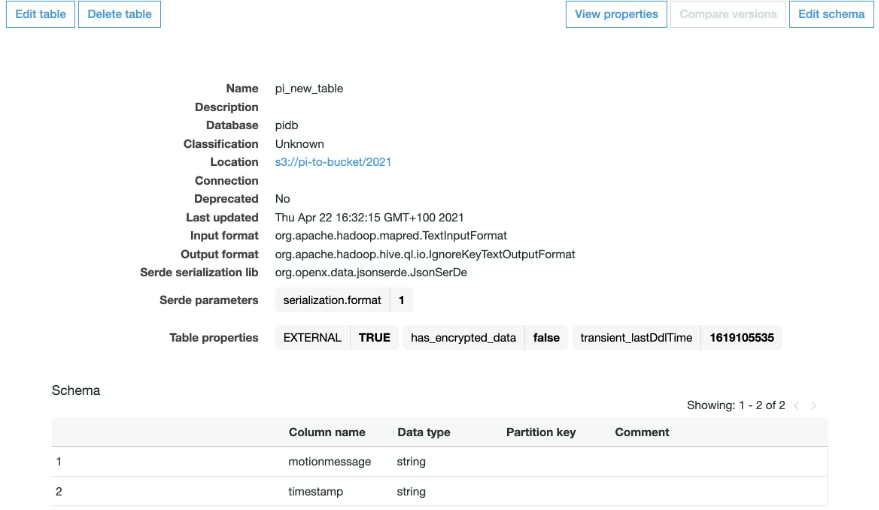The width and height of the screenshot is (879, 510).
Task: Open the Edit schema button
Action: pos(831,15)
